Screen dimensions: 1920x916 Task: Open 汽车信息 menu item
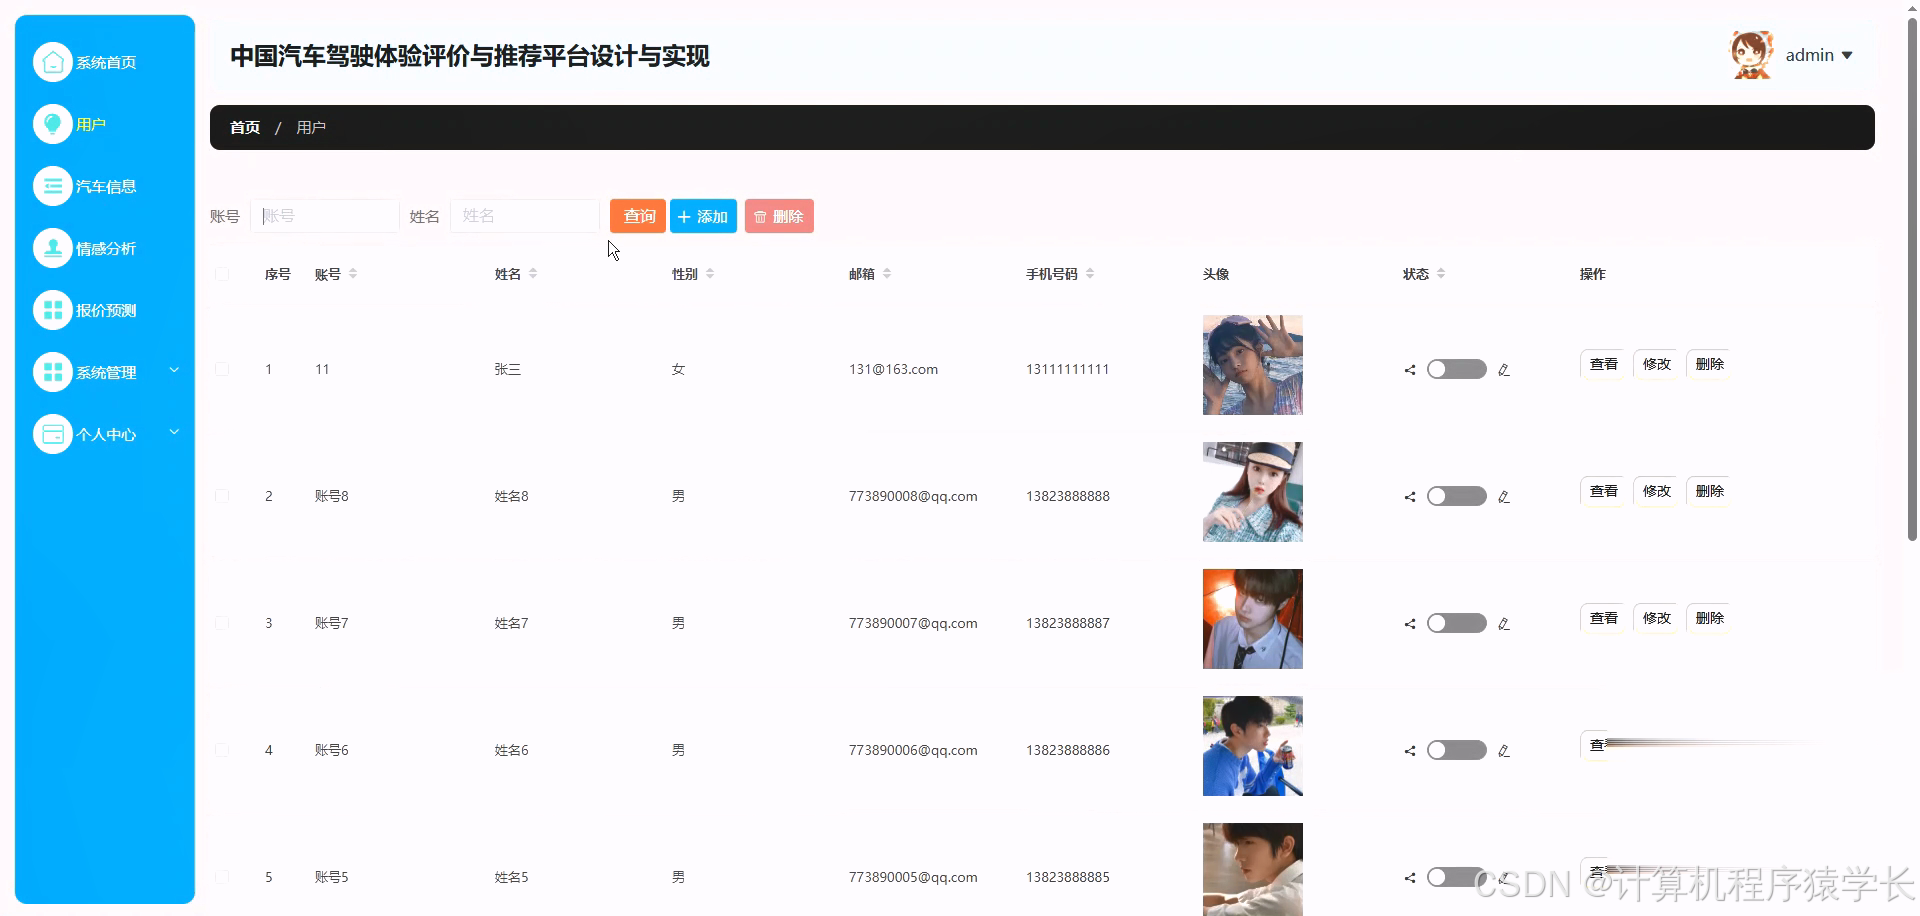[x=105, y=186]
